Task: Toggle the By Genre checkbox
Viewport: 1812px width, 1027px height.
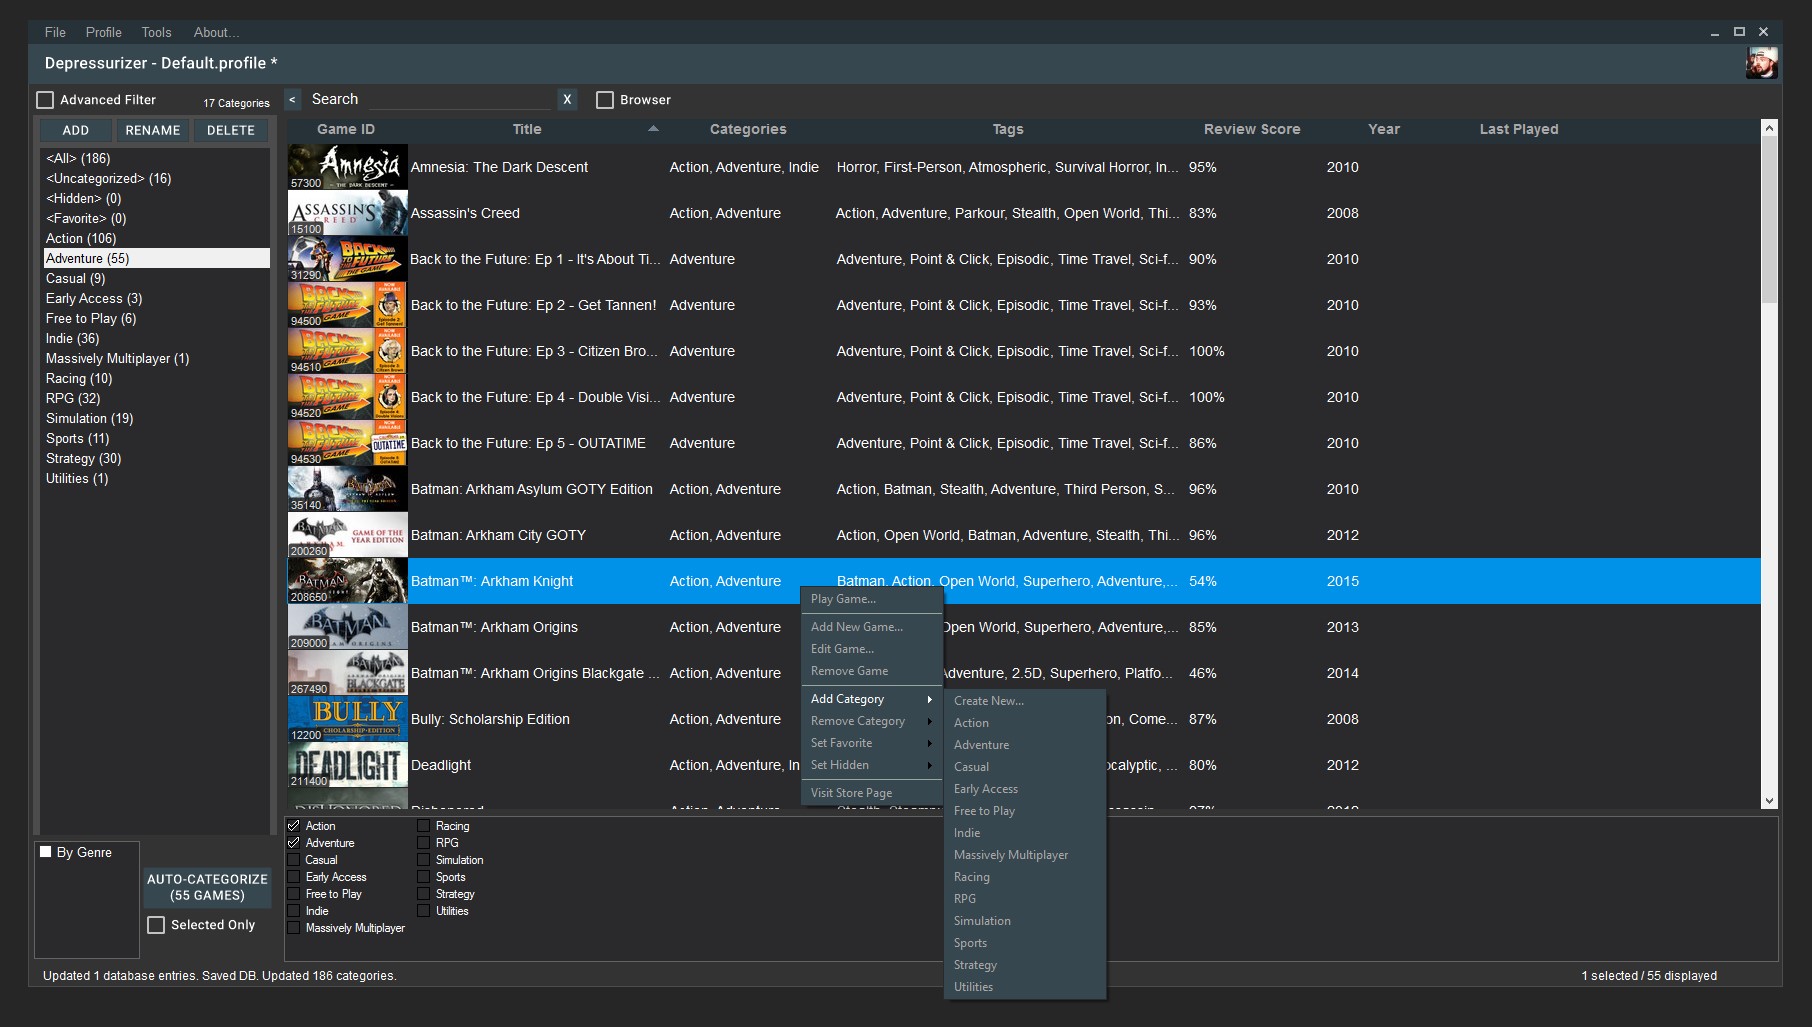Action: coord(45,852)
